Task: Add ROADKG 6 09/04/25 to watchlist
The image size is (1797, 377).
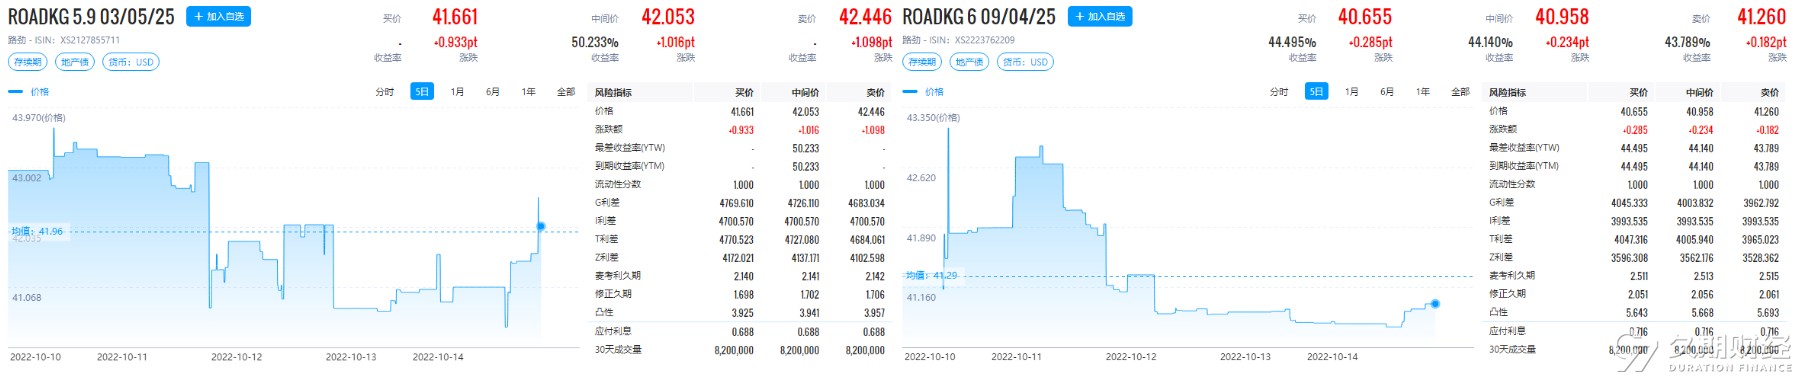Action: coord(1100,17)
